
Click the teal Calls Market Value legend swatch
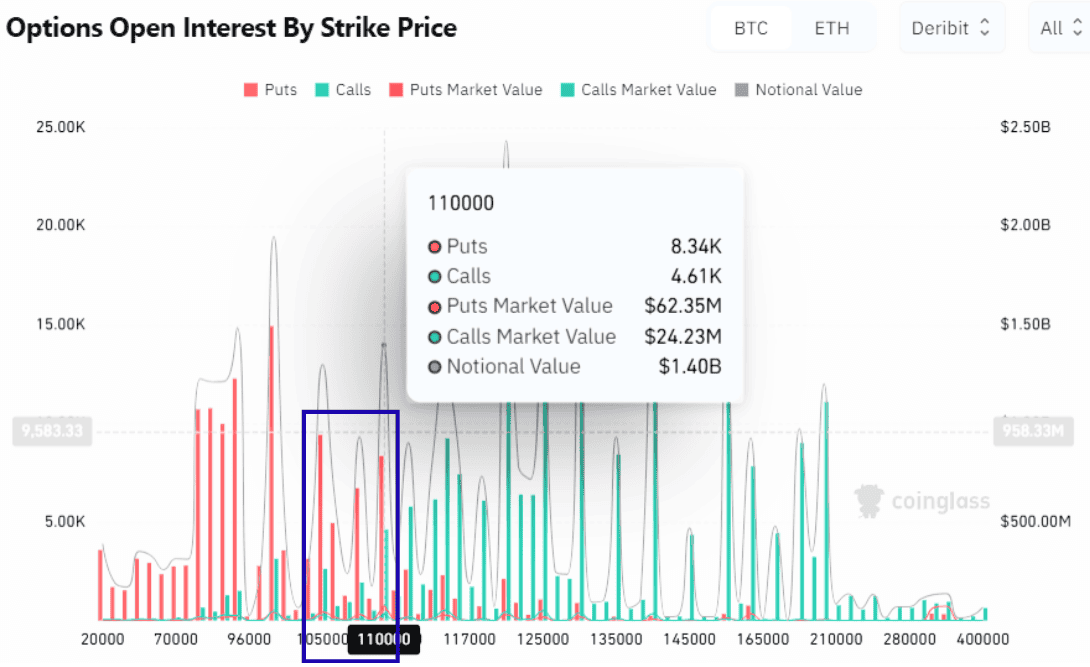coord(568,90)
